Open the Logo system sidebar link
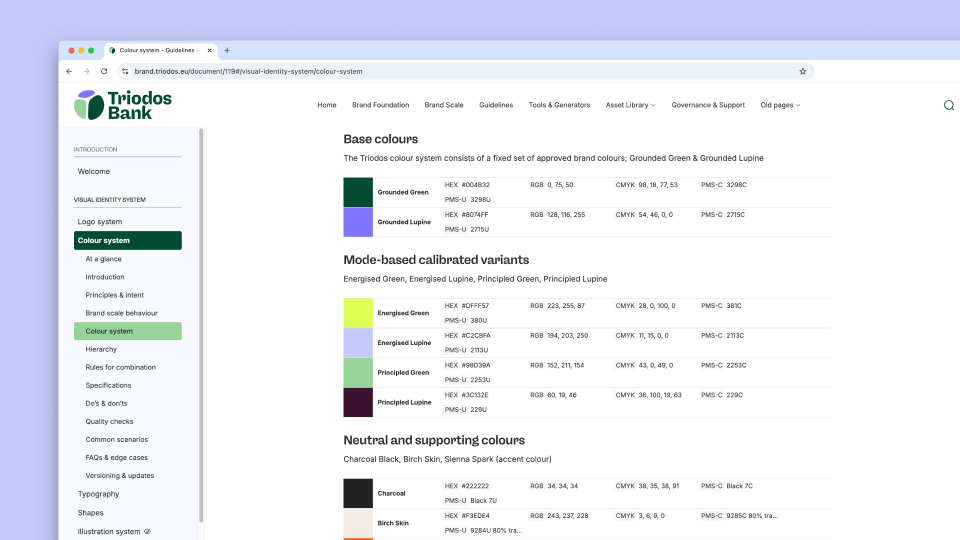This screenshot has height=540, width=960. 100,222
